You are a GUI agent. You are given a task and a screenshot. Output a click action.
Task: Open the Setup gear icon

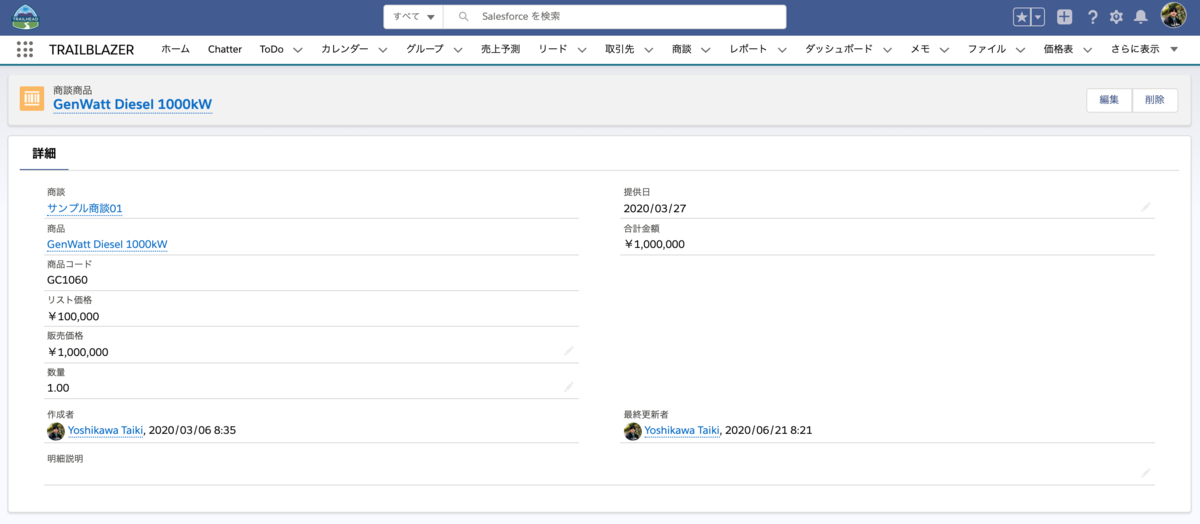click(1116, 17)
